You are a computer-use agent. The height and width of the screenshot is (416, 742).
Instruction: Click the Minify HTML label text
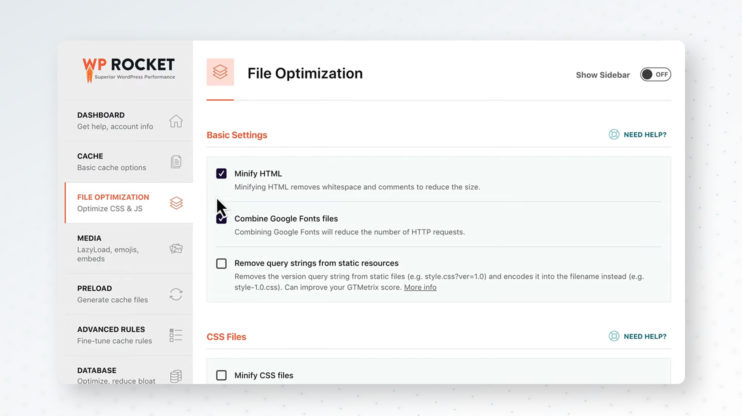(258, 174)
